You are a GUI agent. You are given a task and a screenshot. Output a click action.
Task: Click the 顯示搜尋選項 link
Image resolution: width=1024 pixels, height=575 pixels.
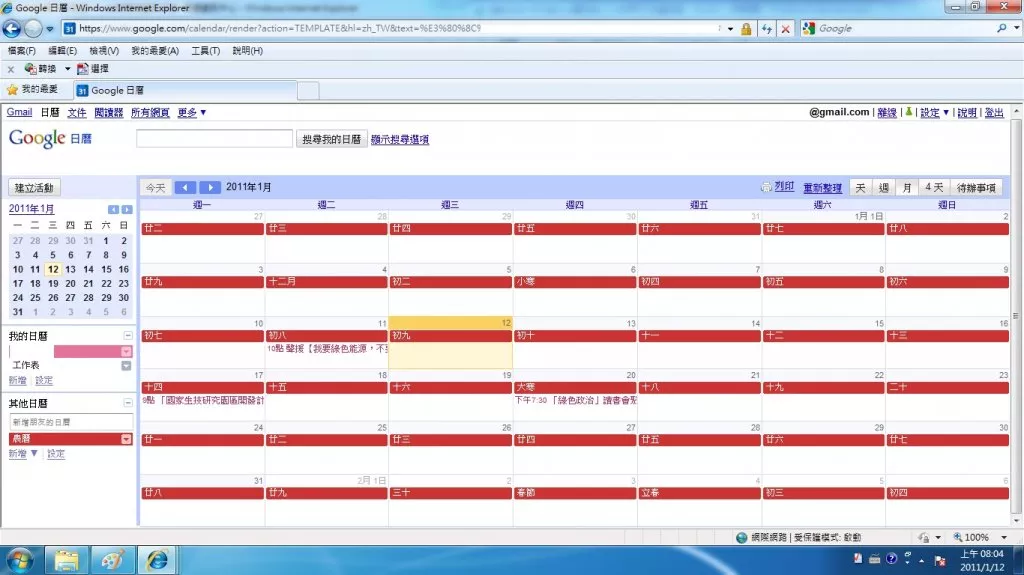[400, 140]
